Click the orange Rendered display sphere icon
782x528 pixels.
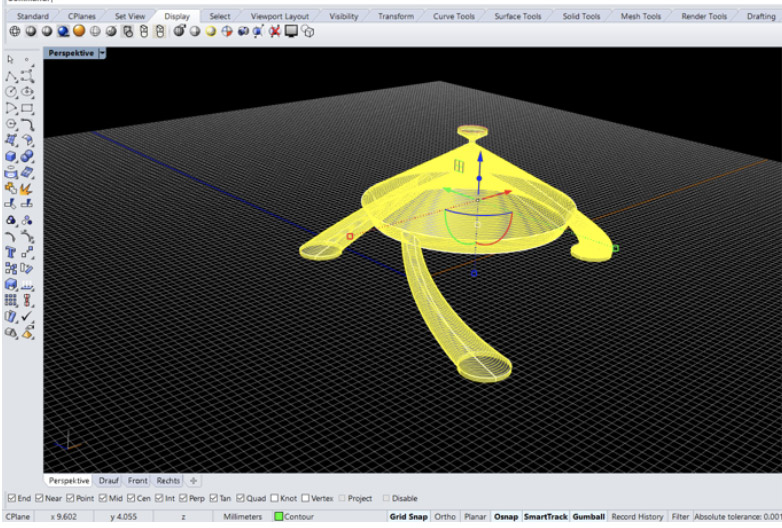click(x=79, y=31)
